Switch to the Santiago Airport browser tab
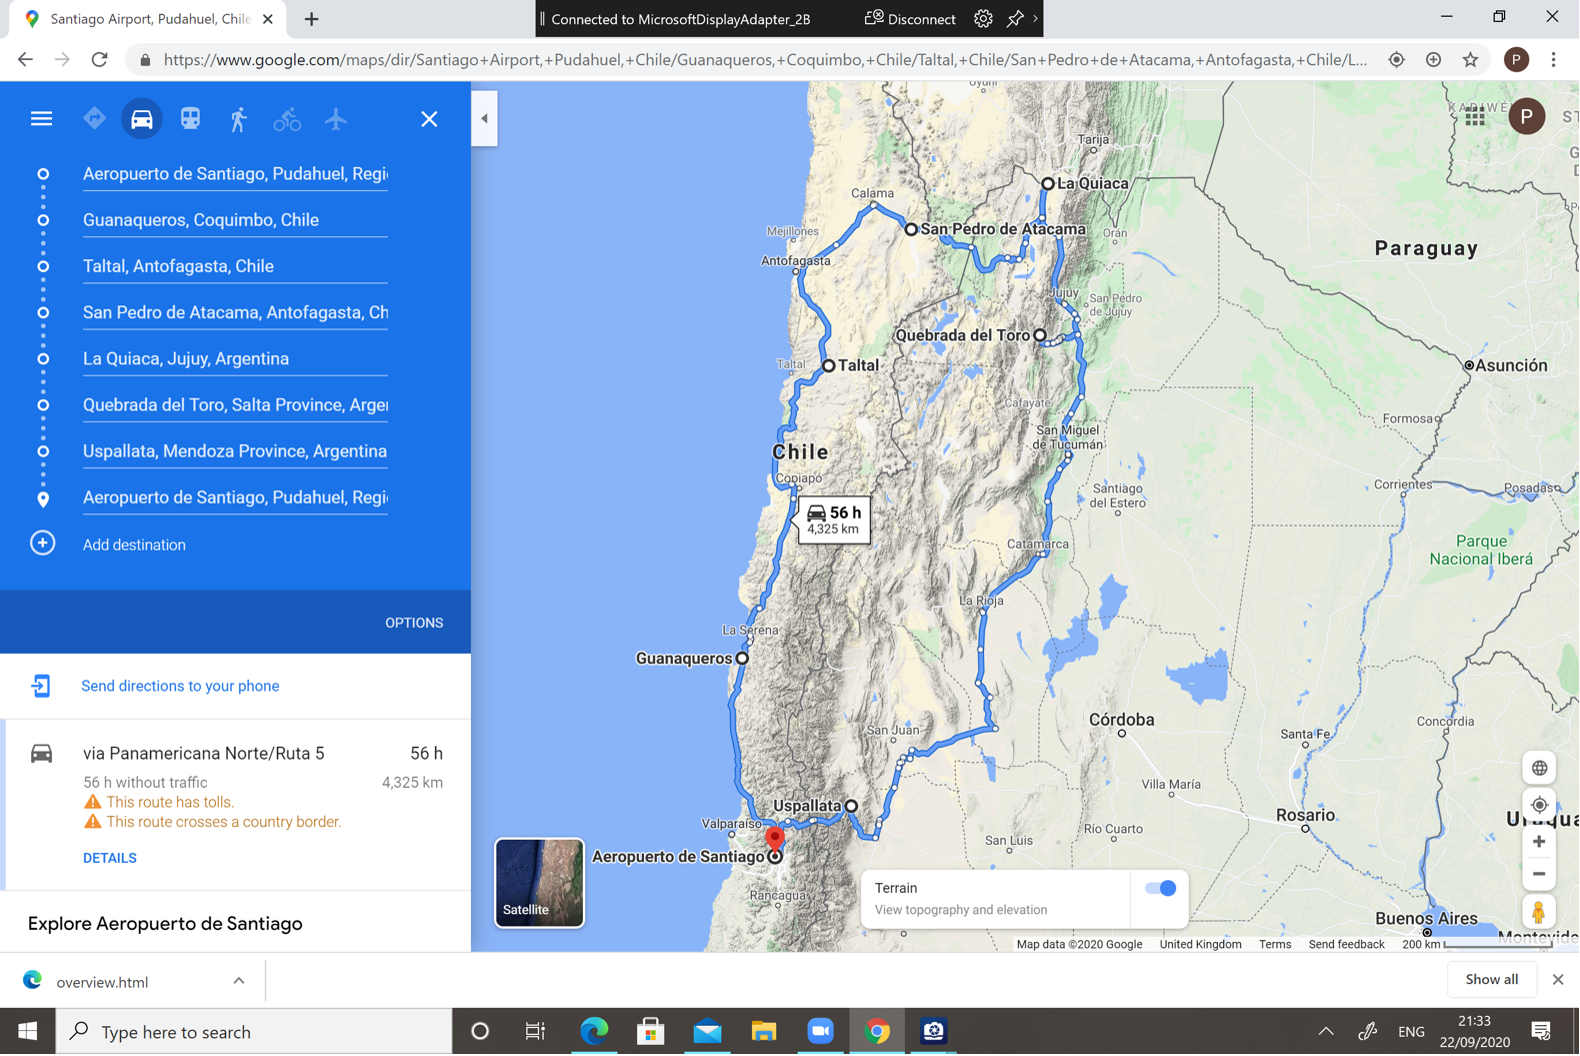This screenshot has height=1056, width=1580. click(150, 19)
